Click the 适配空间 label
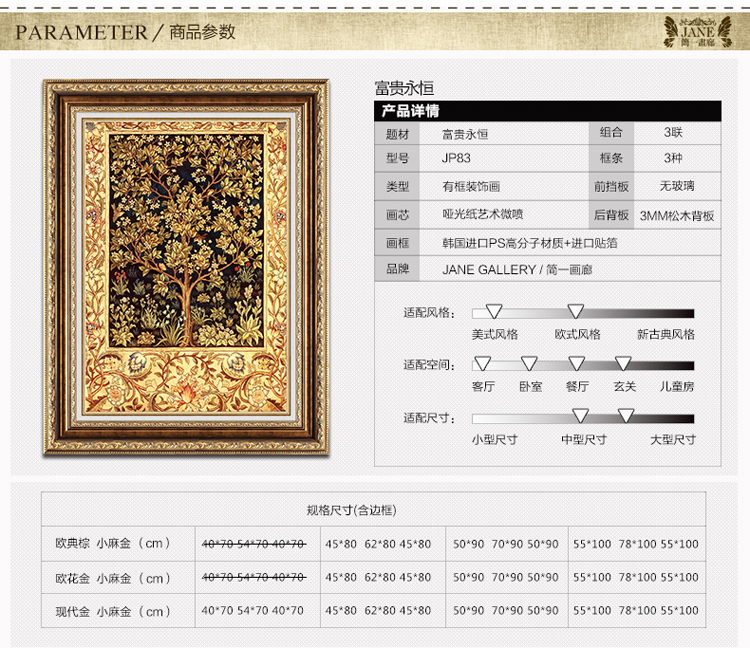The height and width of the screenshot is (648, 750). [x=429, y=365]
